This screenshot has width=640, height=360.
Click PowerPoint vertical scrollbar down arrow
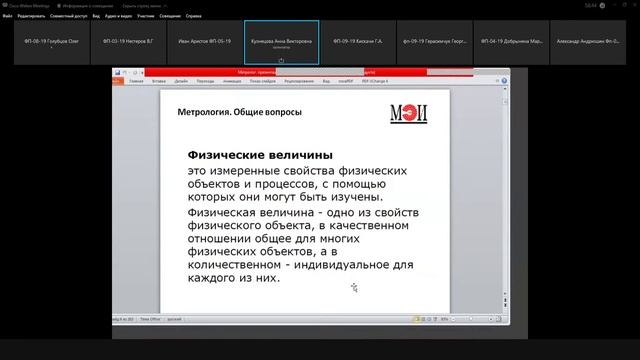pos(505,293)
